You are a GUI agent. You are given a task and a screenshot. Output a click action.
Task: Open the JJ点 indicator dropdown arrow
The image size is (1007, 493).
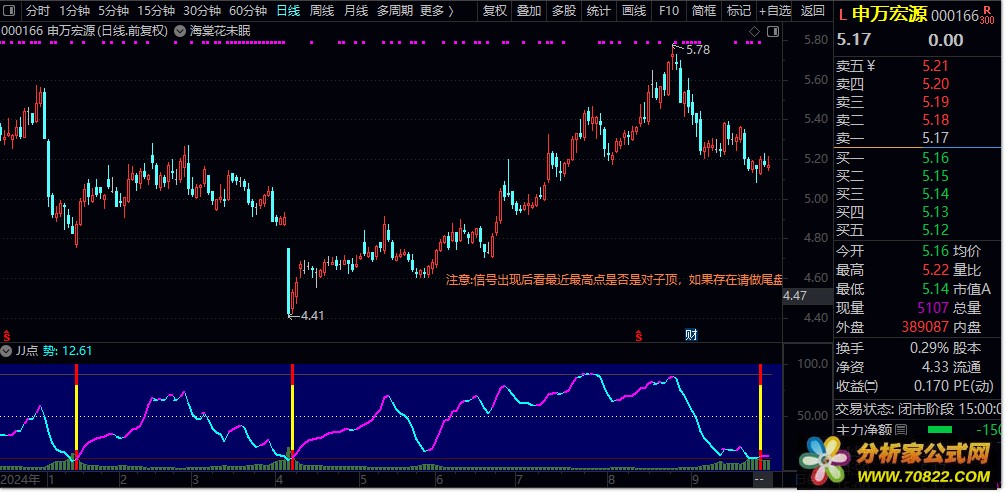pos(7,351)
